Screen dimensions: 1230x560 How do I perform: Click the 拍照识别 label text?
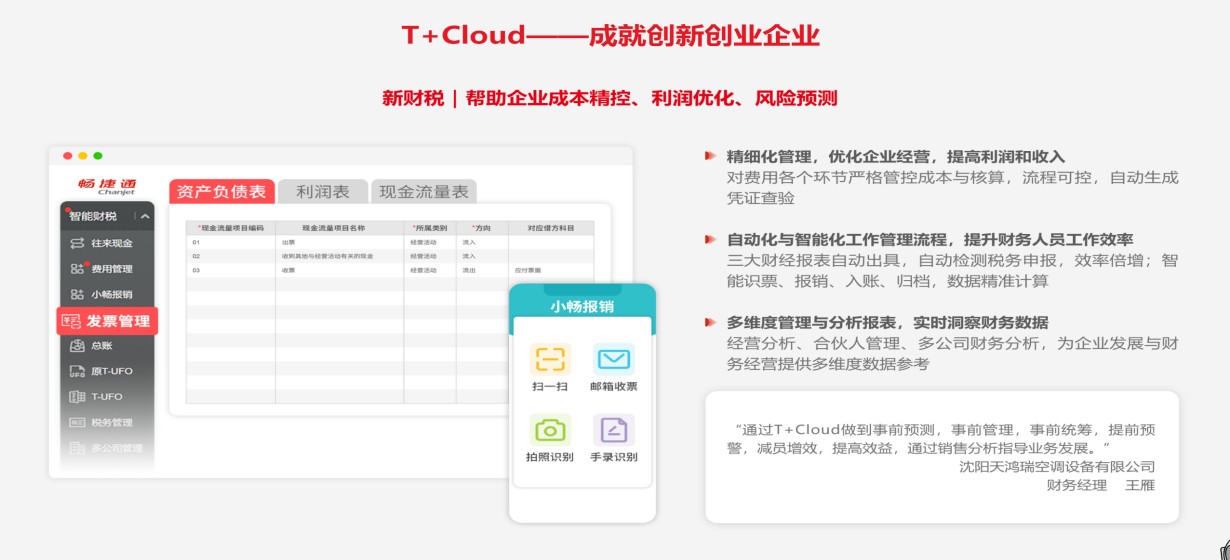(x=549, y=457)
